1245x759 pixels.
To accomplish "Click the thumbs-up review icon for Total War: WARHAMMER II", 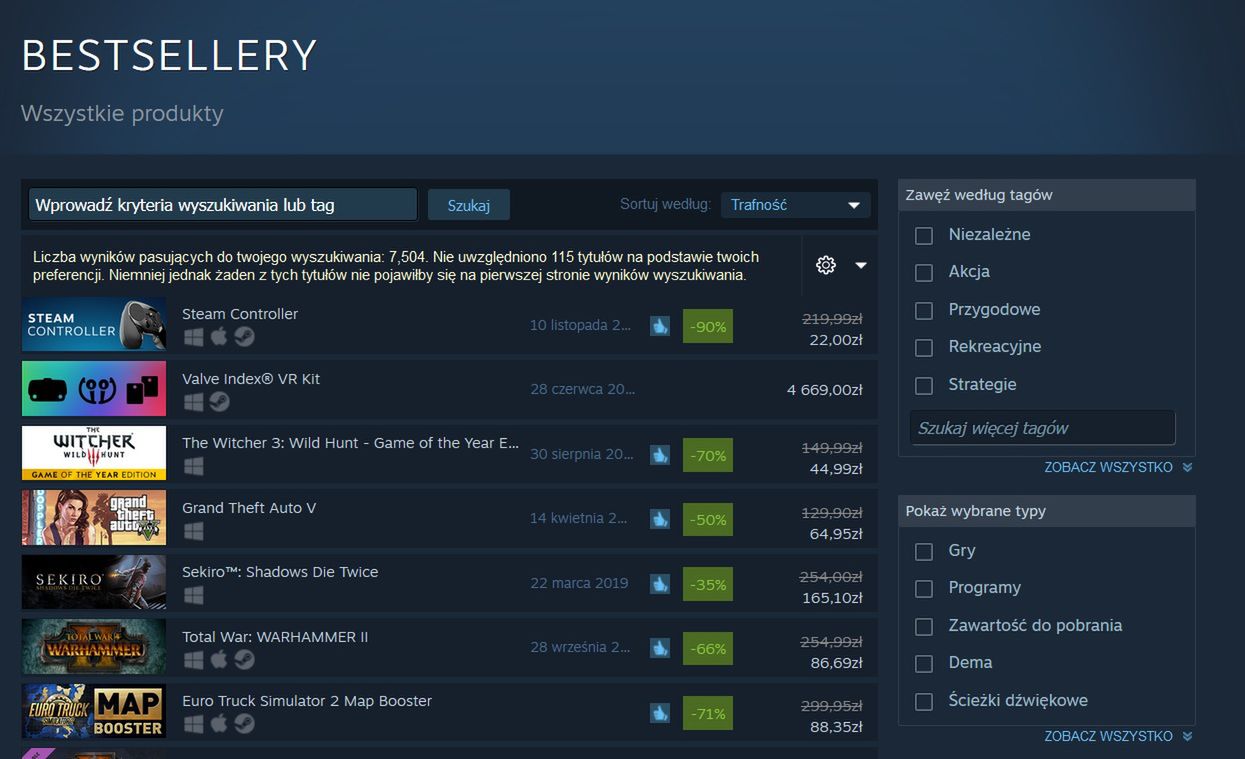I will click(660, 647).
